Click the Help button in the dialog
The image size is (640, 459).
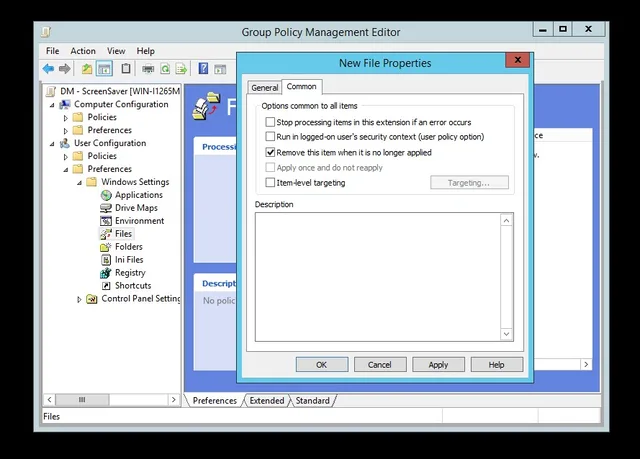coord(497,365)
